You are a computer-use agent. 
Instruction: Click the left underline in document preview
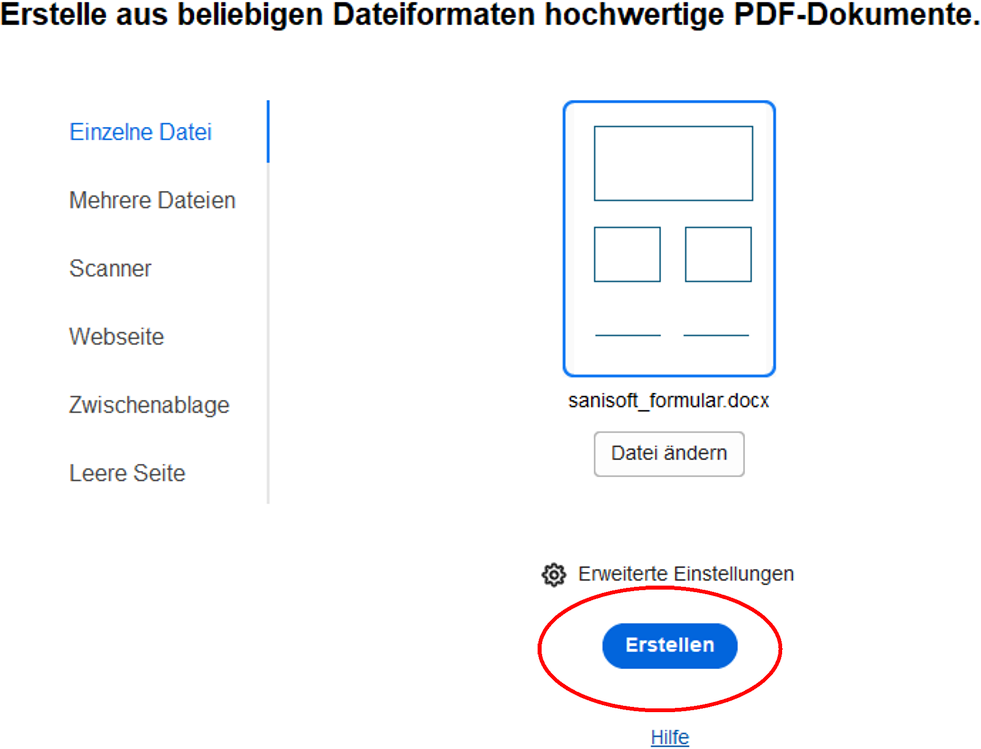[x=628, y=335]
